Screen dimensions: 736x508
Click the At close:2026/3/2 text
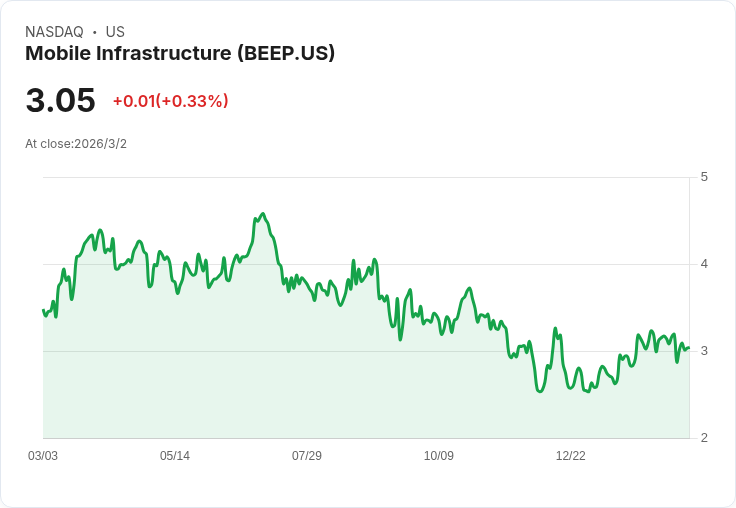coord(76,144)
